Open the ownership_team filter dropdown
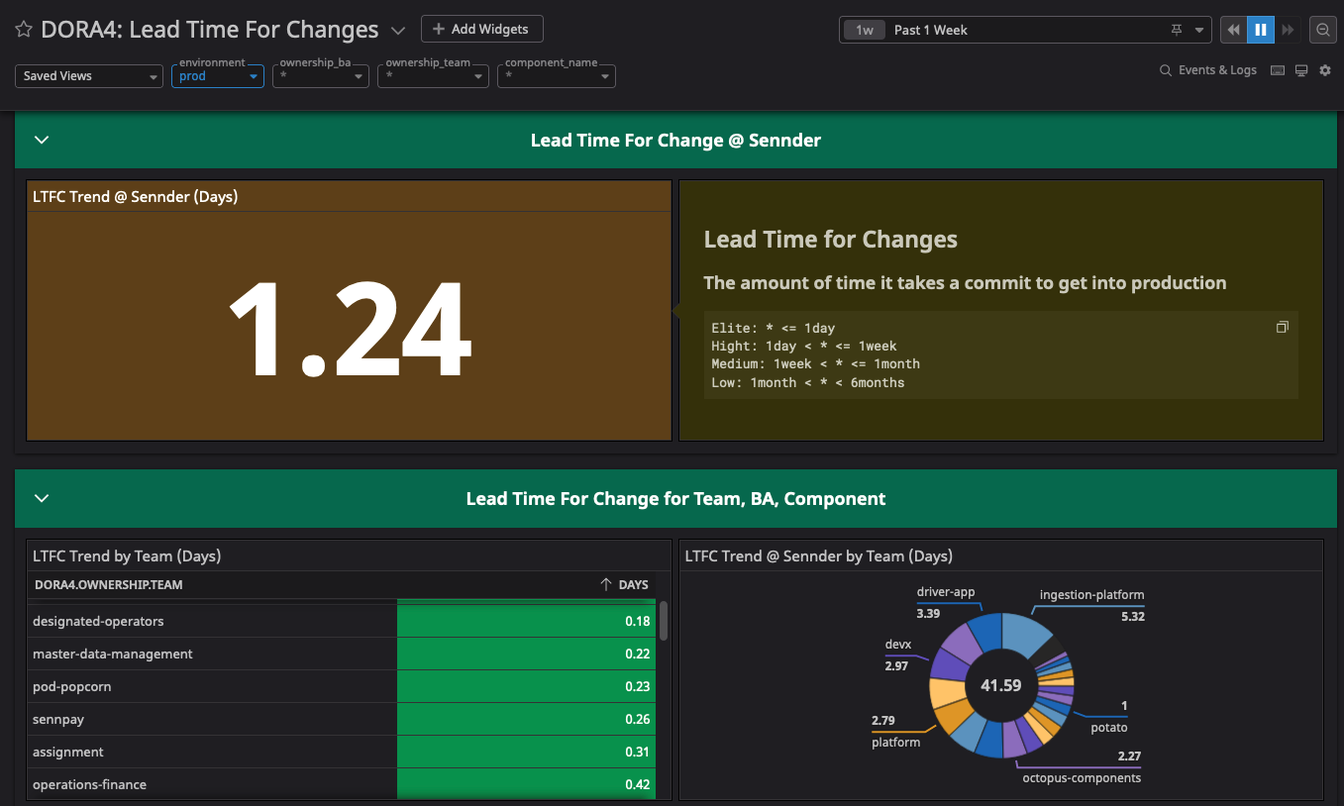The image size is (1344, 806). (433, 76)
